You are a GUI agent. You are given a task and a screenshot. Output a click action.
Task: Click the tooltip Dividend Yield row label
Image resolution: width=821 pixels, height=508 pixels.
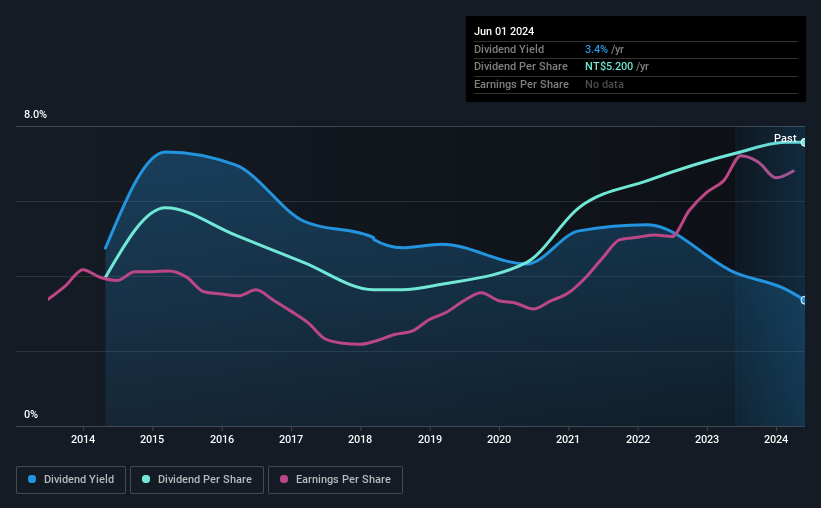[x=509, y=49]
